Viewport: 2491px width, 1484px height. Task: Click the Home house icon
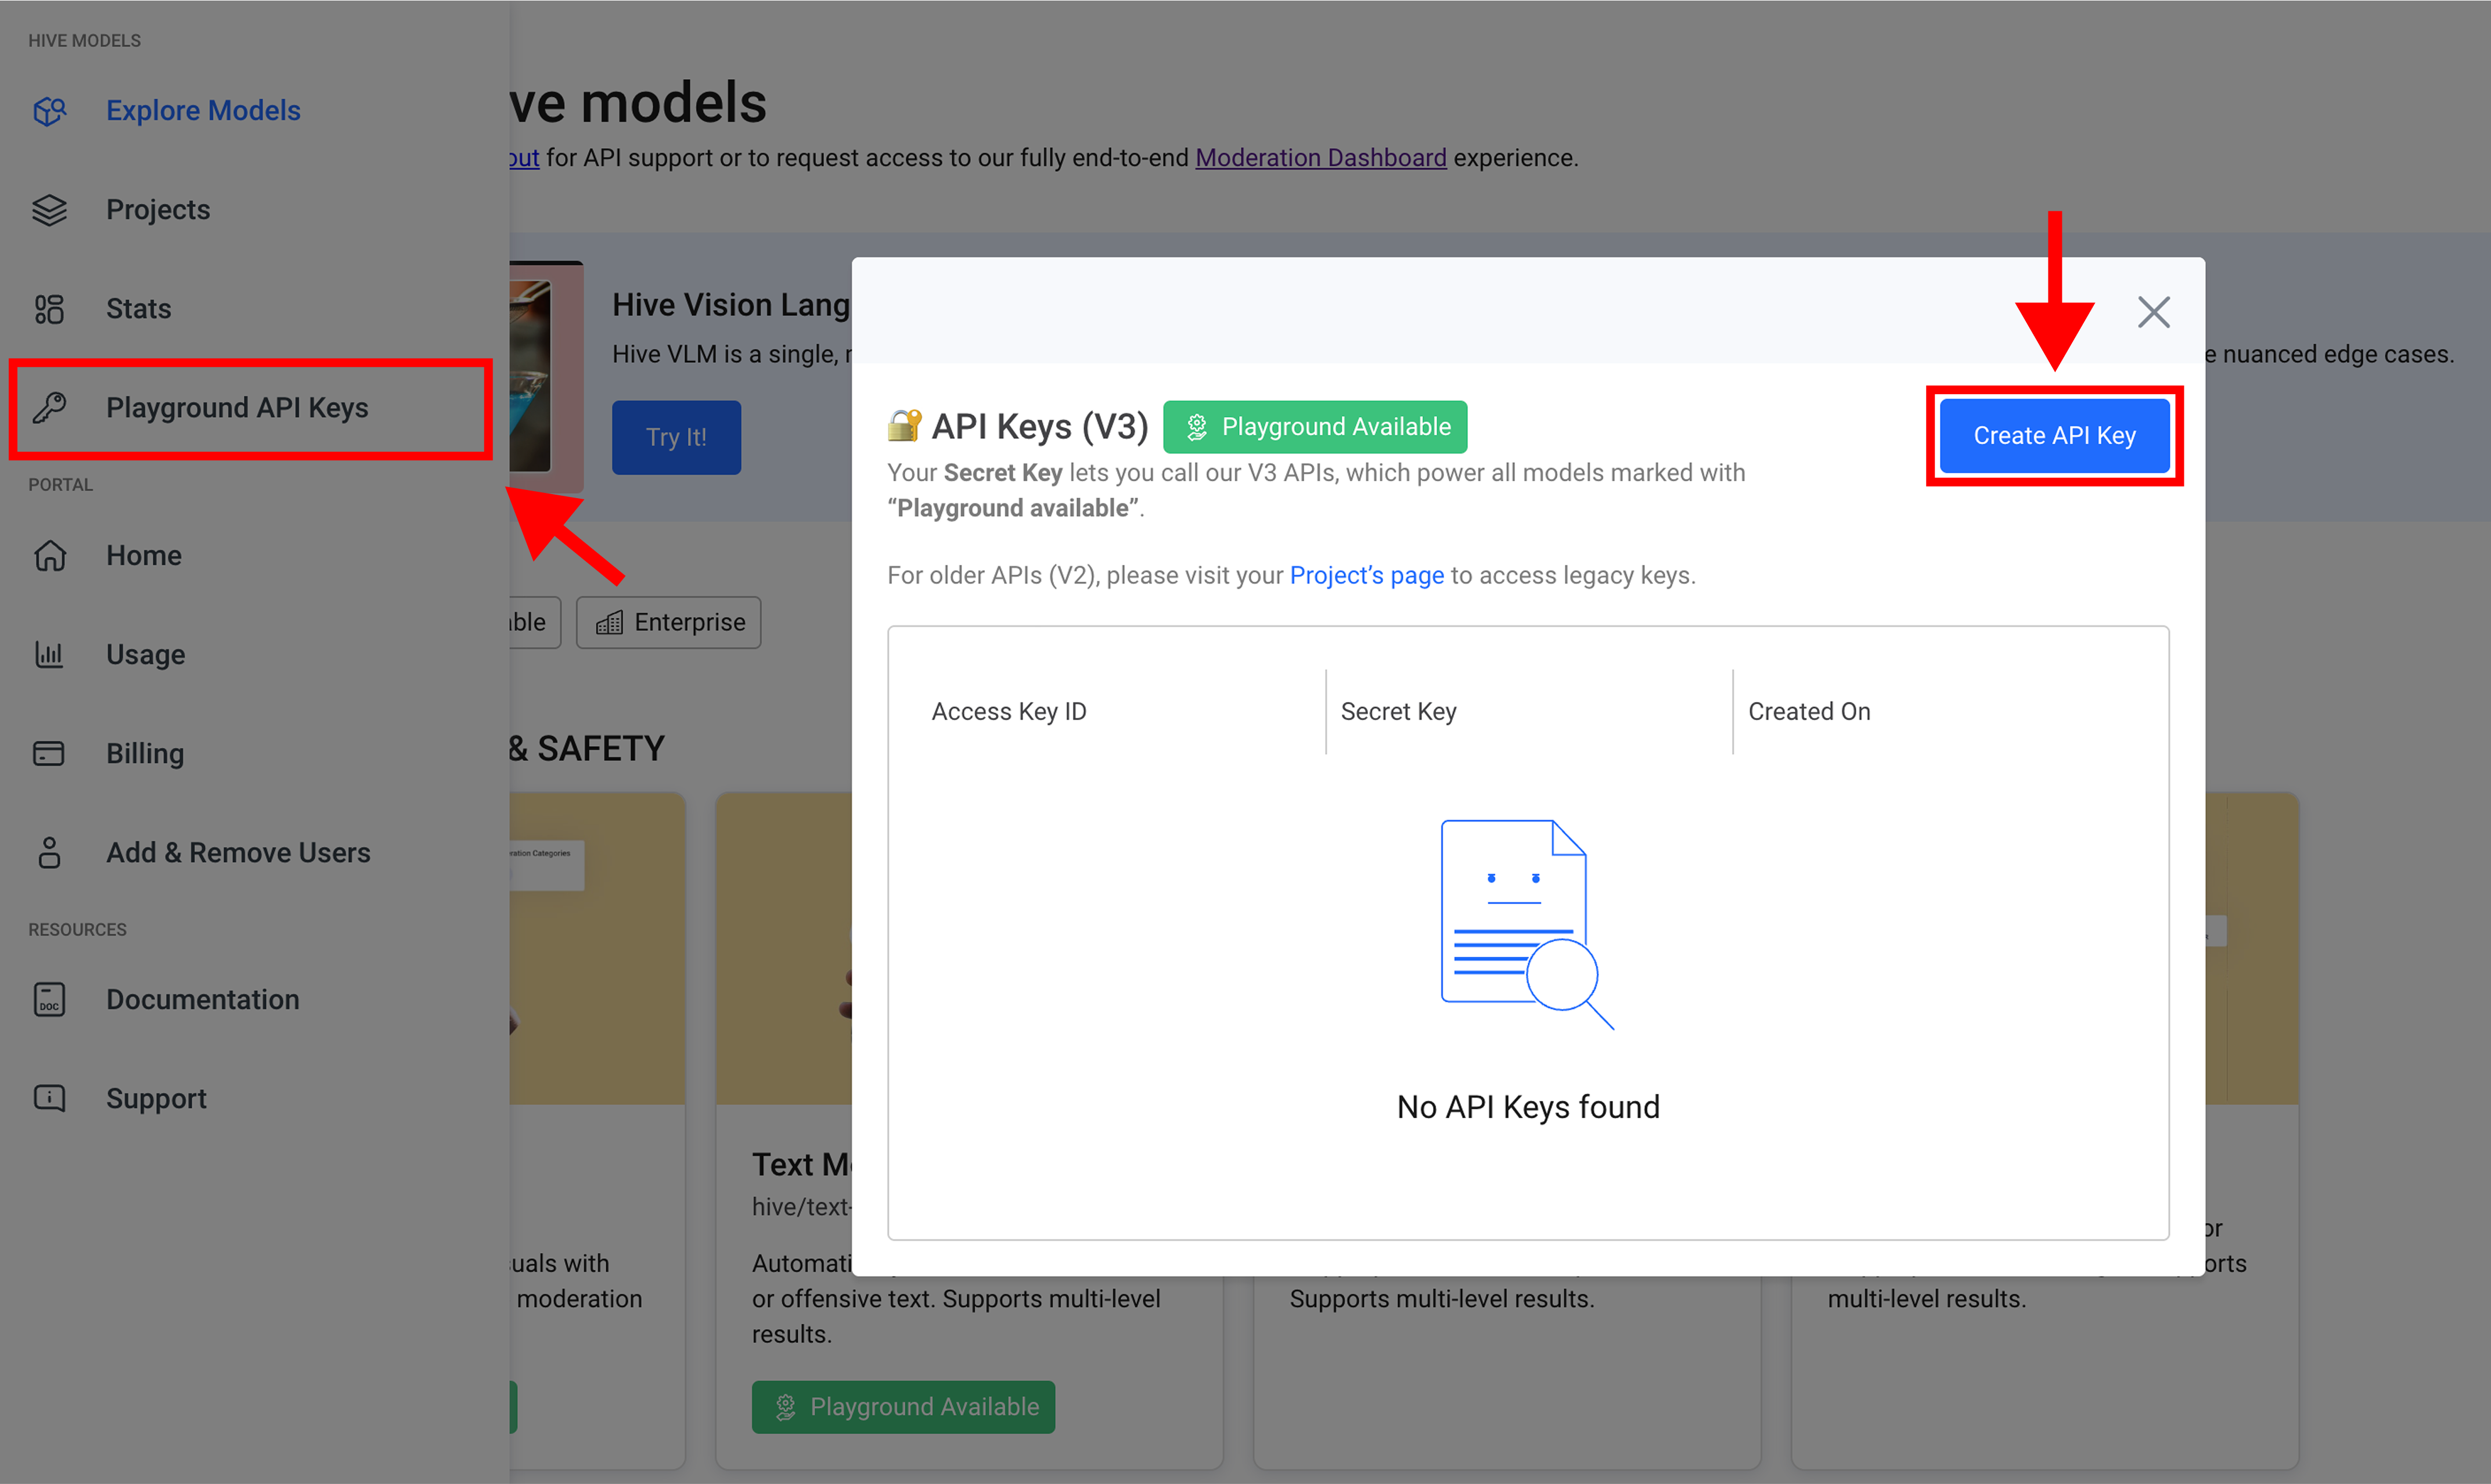pos(49,555)
